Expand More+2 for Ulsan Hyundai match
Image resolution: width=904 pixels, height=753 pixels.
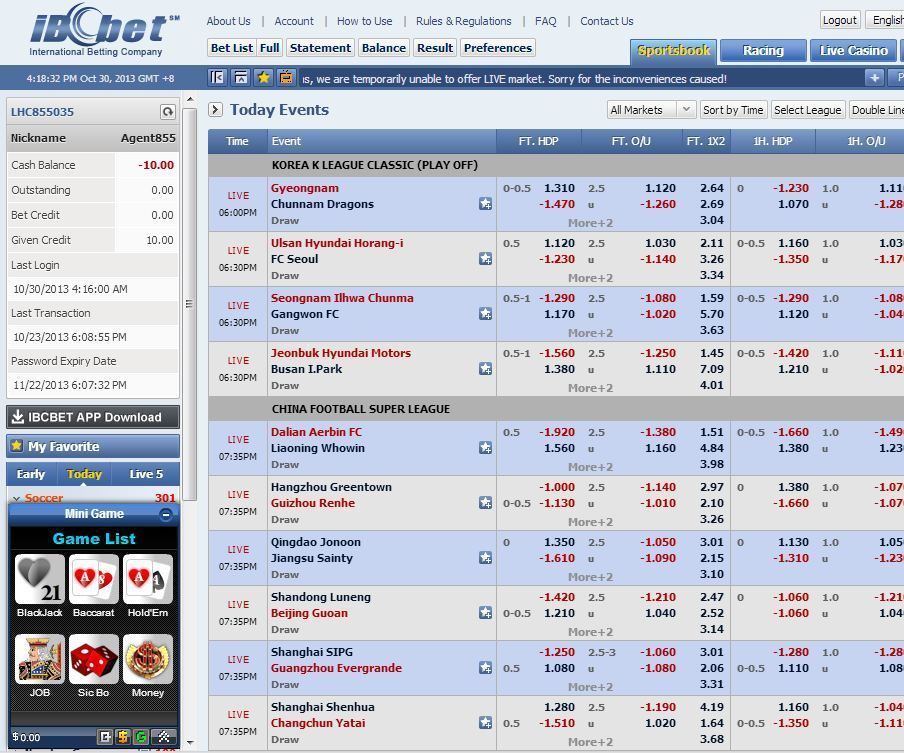(590, 278)
